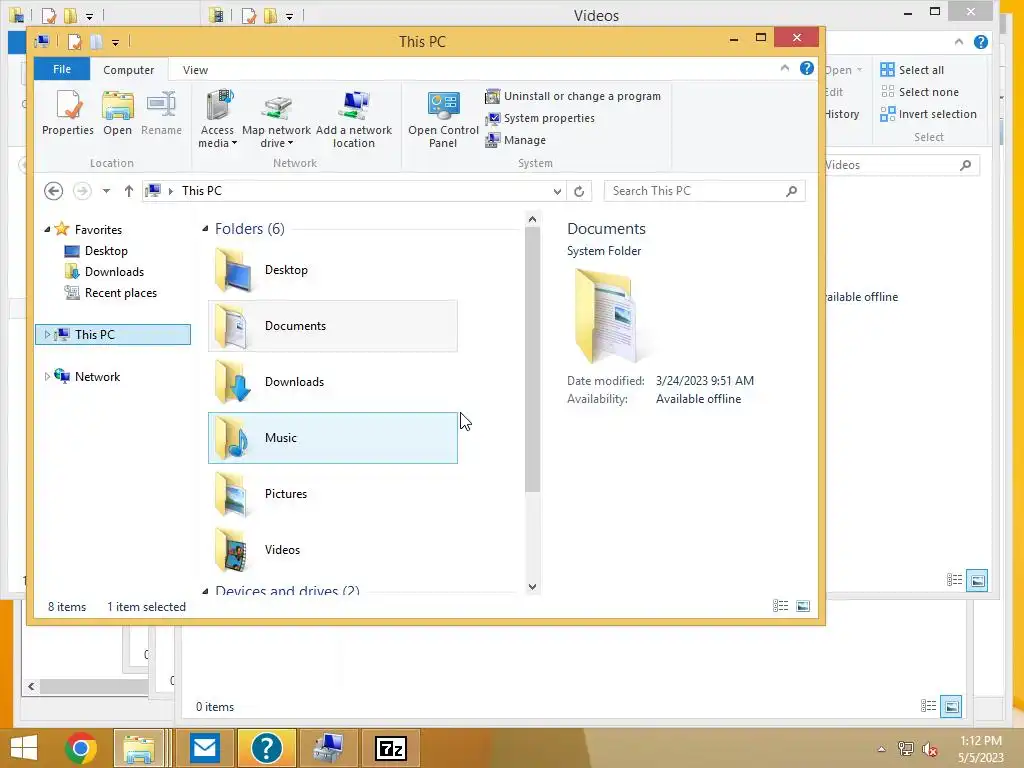Click Select none in Videos window
The image size is (1024, 768).
pyautogui.click(x=920, y=92)
